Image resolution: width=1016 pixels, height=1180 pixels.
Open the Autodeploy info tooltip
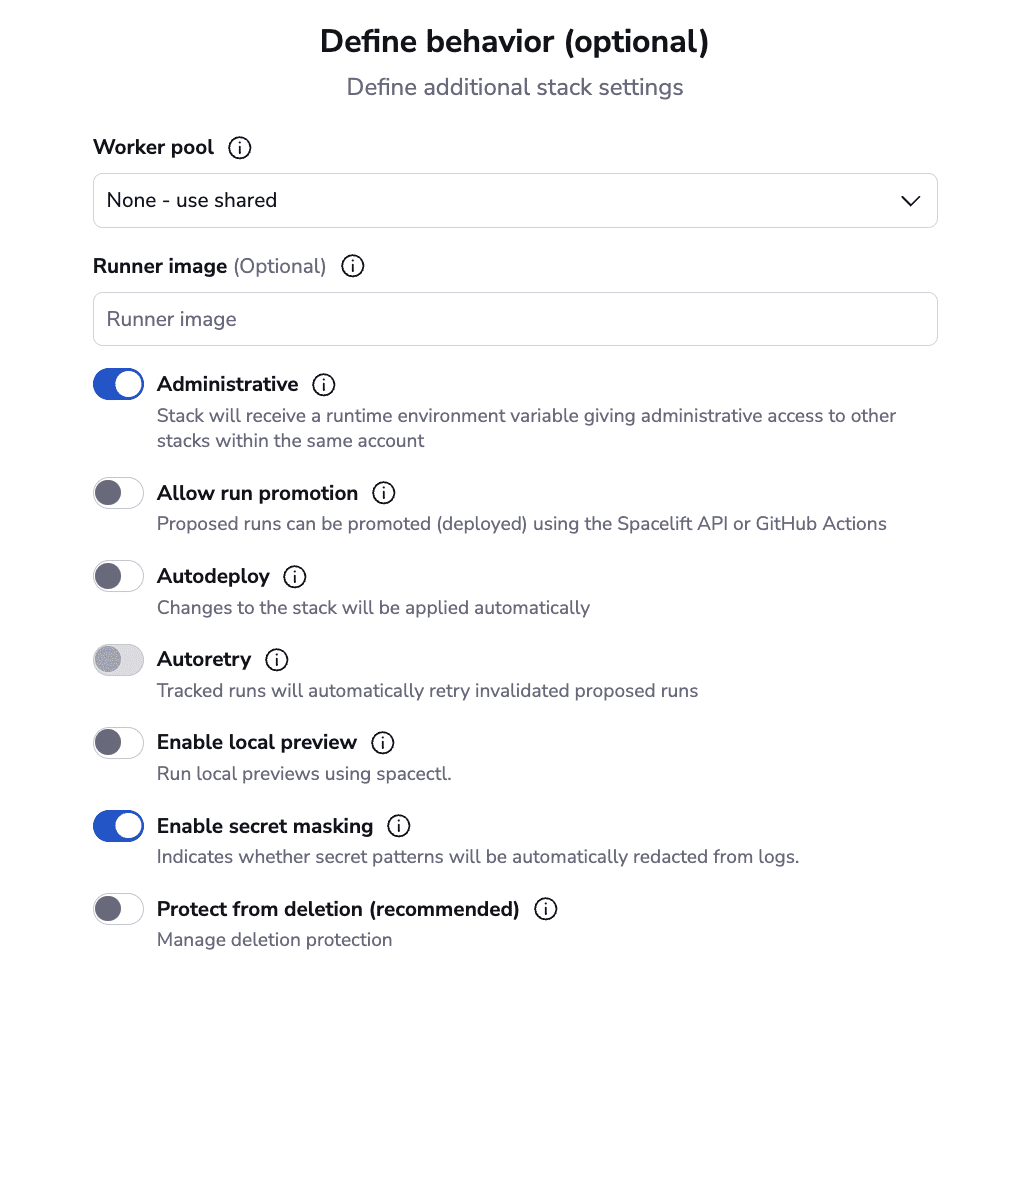tap(294, 576)
